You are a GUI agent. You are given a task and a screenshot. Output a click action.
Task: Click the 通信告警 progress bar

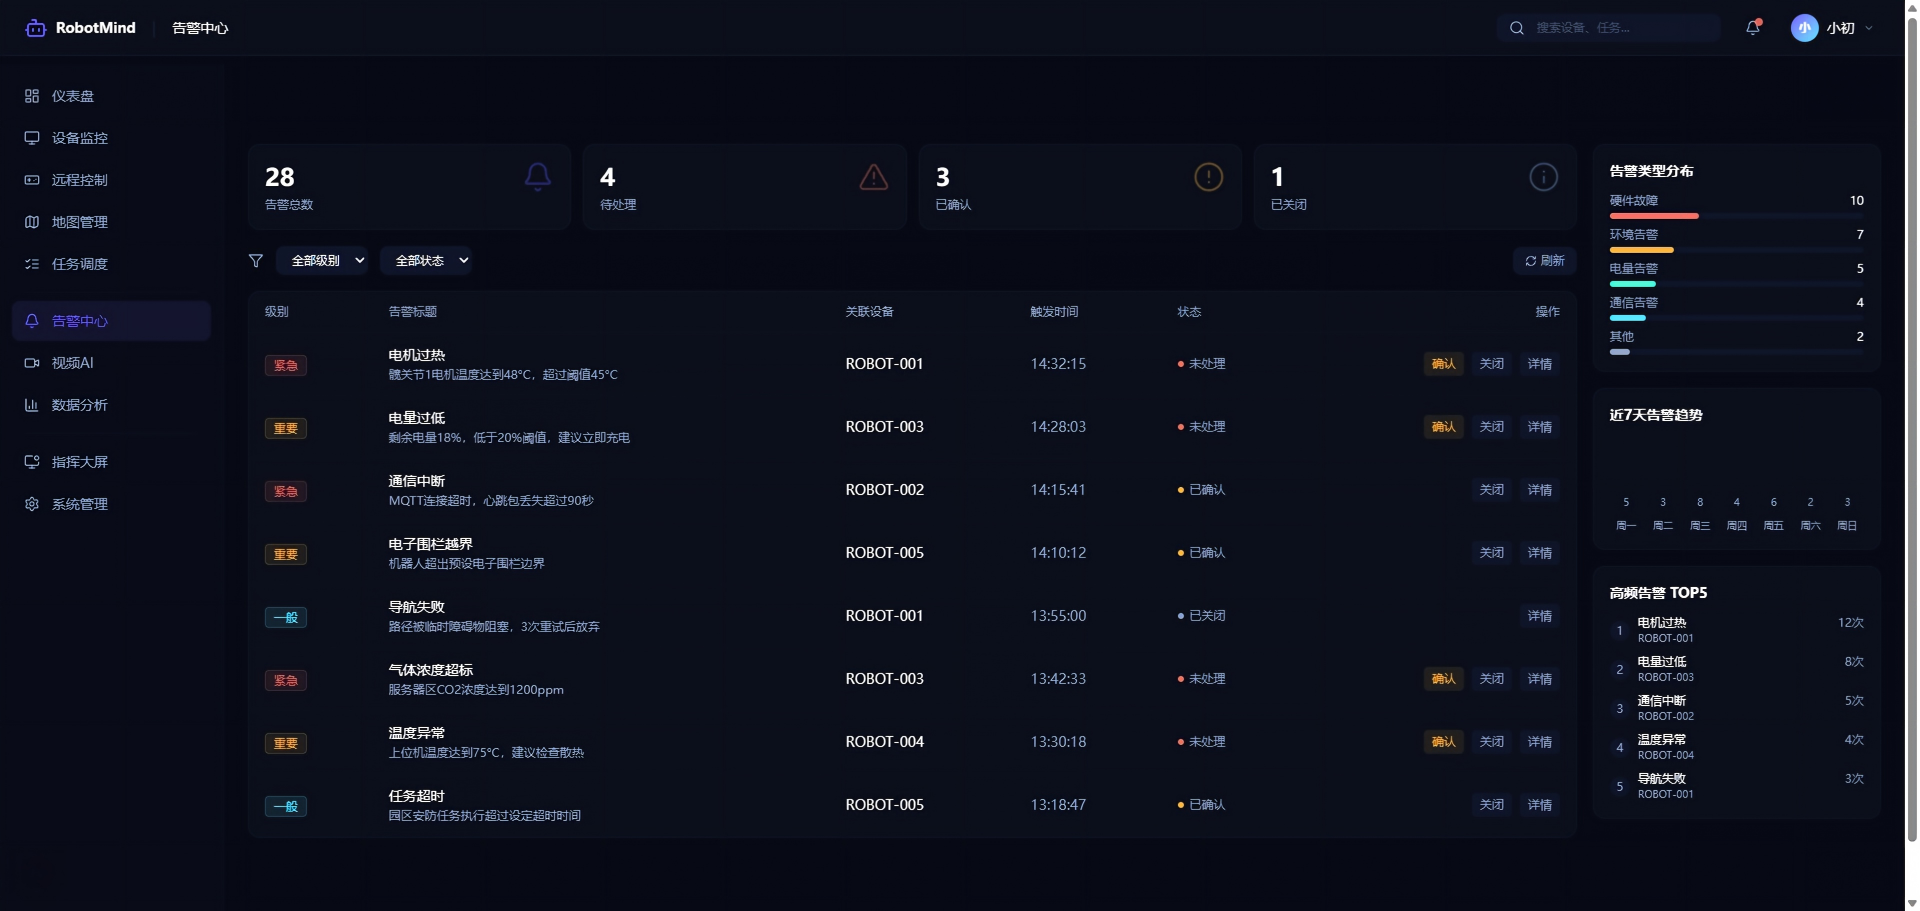pos(1736,318)
